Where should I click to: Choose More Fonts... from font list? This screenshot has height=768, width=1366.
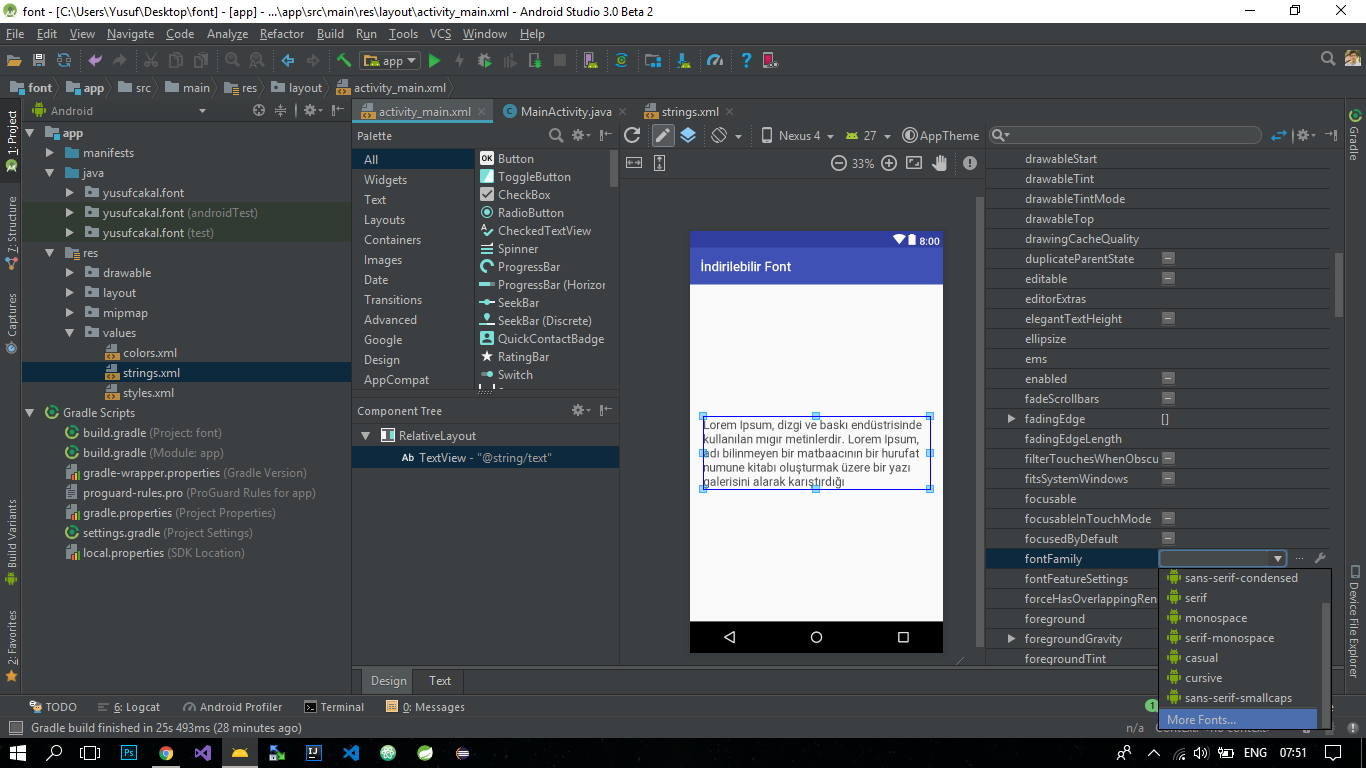pyautogui.click(x=1201, y=720)
